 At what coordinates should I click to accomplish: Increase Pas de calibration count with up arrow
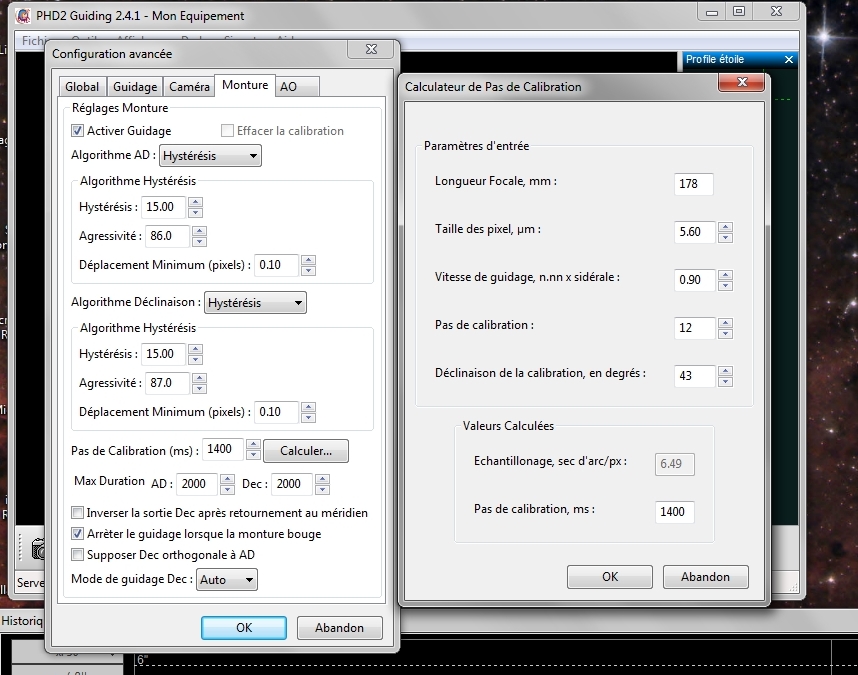pyautogui.click(x=725, y=323)
